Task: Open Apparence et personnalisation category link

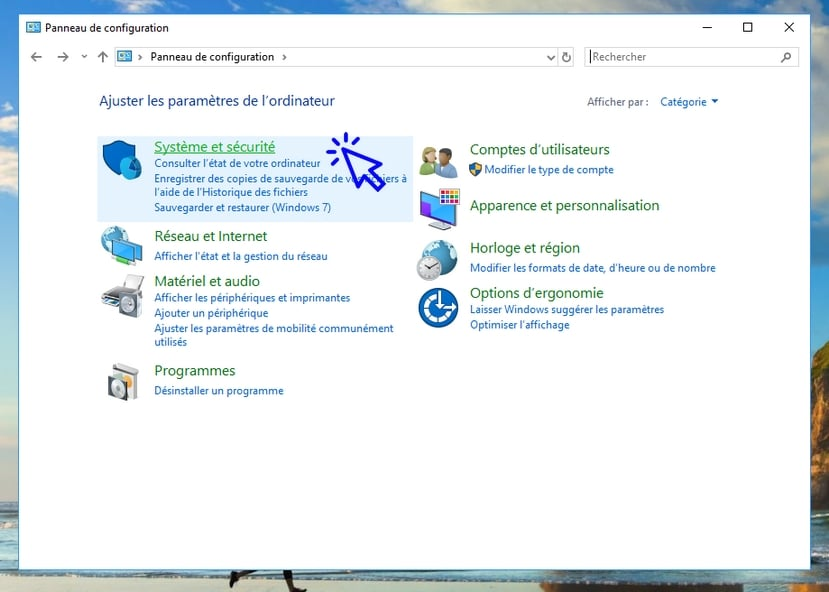Action: pyautogui.click(x=565, y=206)
